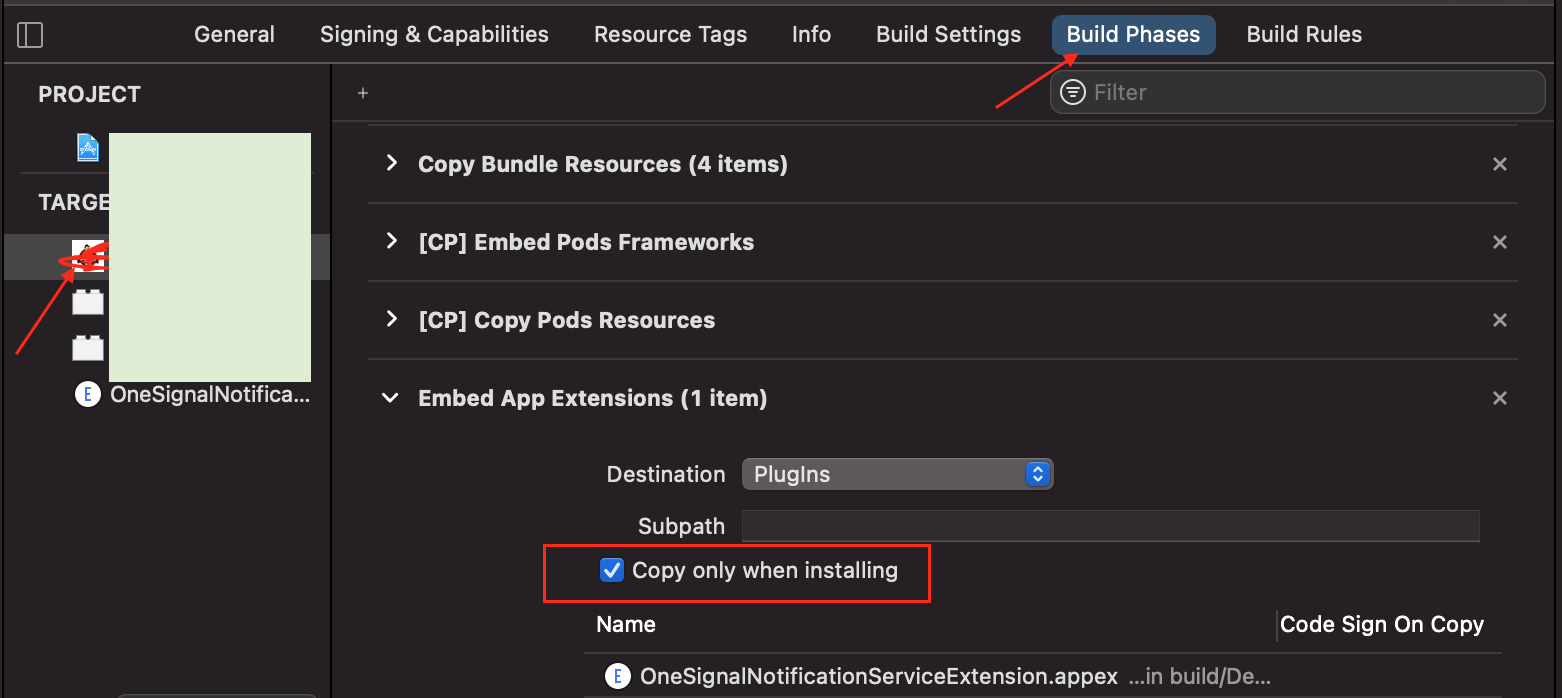This screenshot has width=1562, height=698.
Task: Hide the navigator using the sidebar toggle icon
Action: coord(30,34)
